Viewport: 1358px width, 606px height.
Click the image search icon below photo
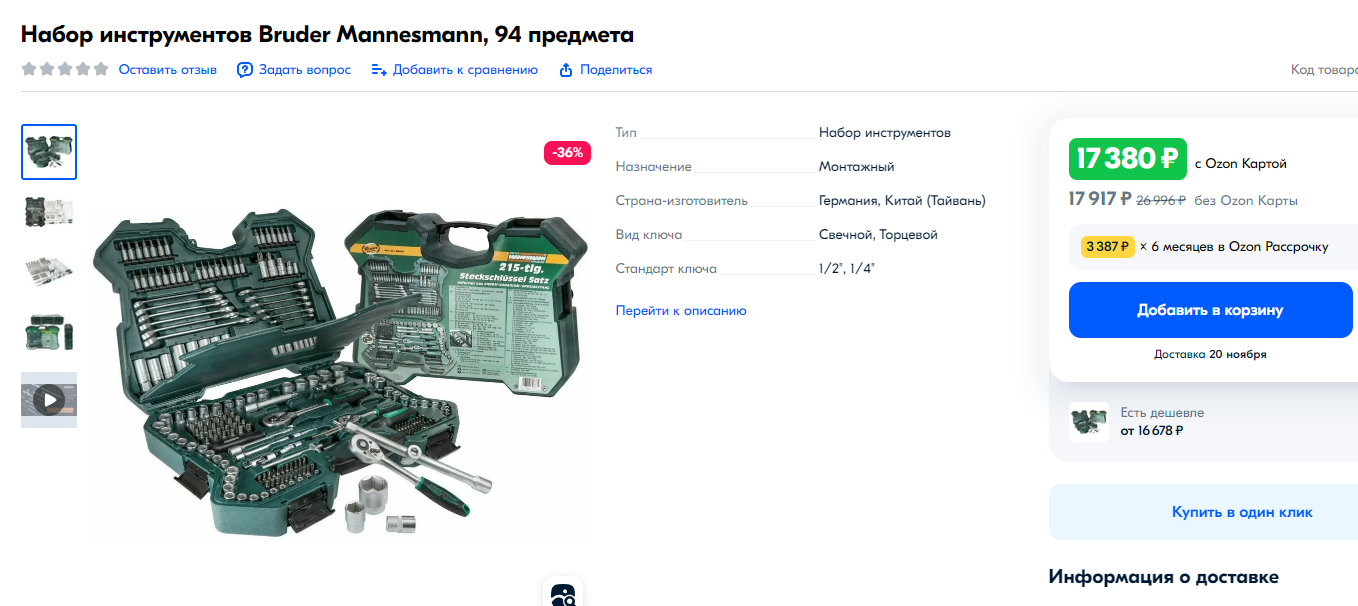point(563,595)
